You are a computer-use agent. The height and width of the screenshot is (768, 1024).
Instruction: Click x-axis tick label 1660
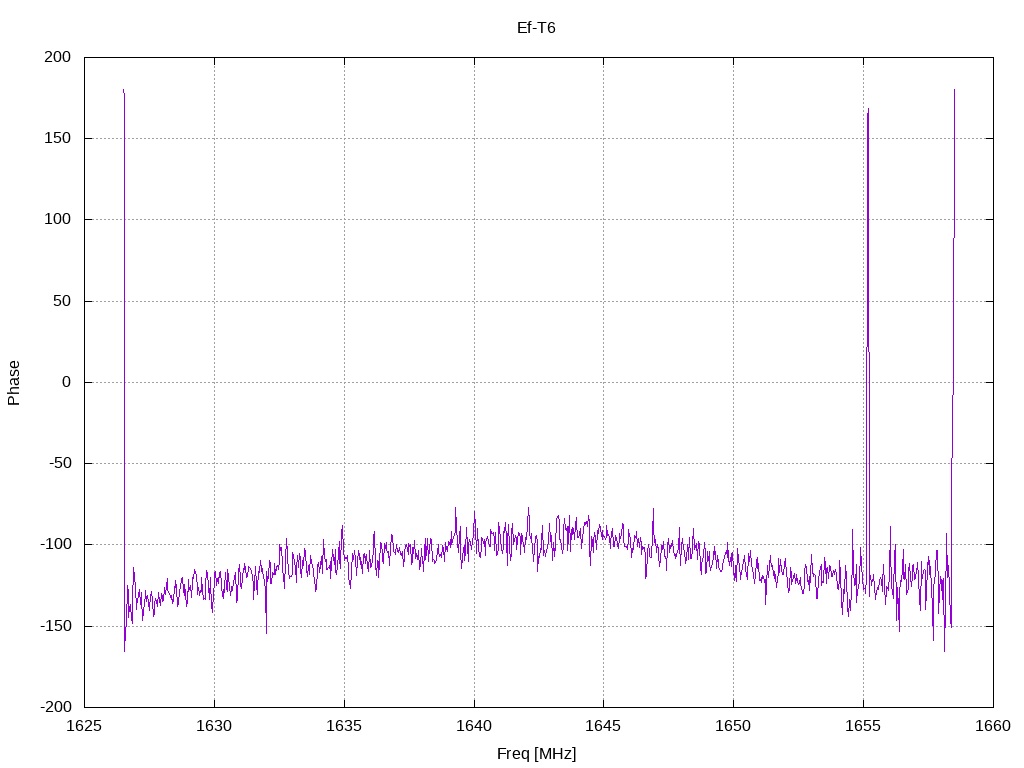click(993, 726)
